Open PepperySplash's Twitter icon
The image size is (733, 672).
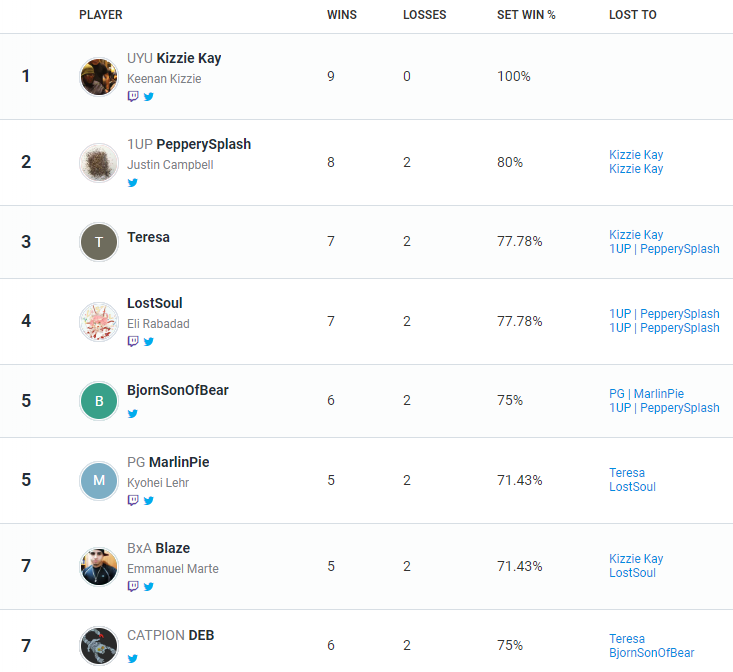(x=133, y=182)
